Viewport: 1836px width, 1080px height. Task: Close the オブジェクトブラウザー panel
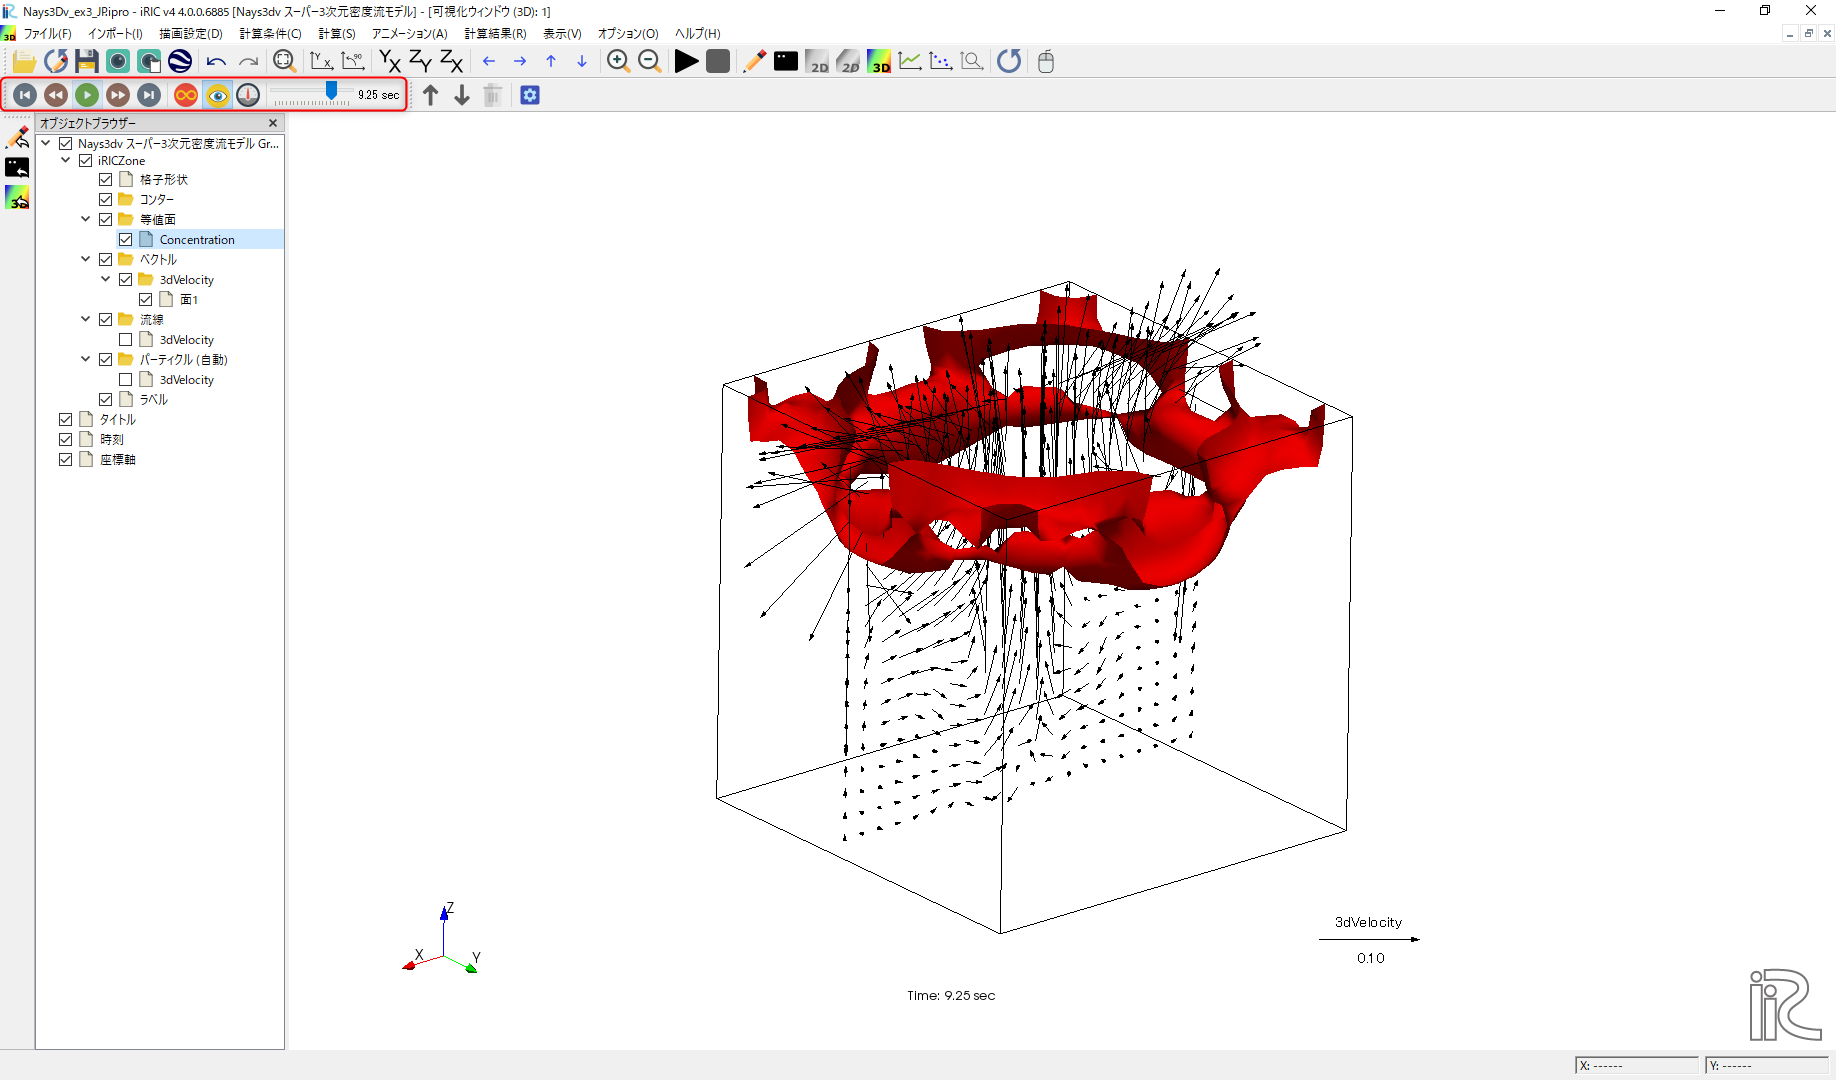click(x=273, y=123)
